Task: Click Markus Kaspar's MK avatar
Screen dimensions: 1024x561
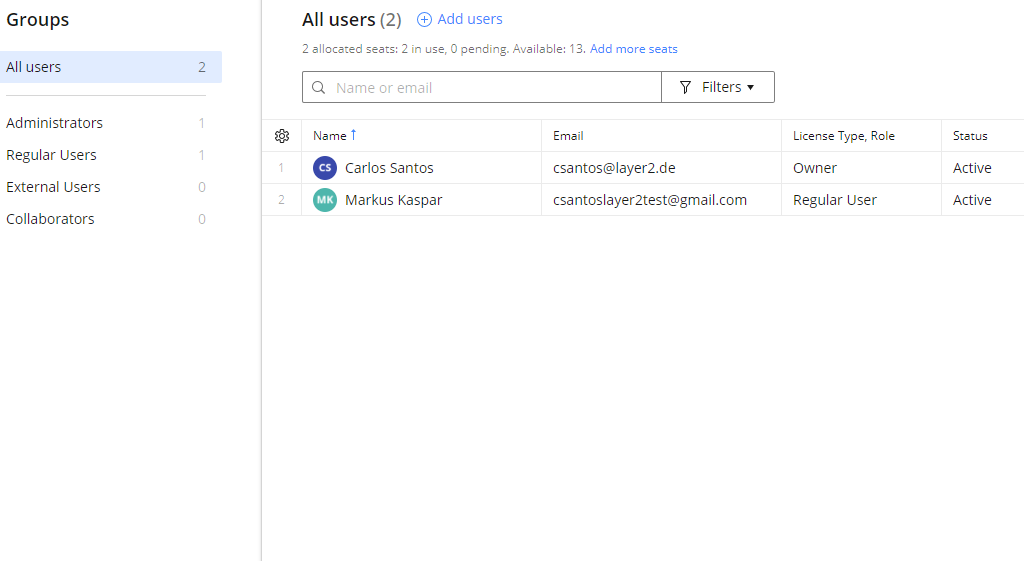Action: (x=325, y=200)
